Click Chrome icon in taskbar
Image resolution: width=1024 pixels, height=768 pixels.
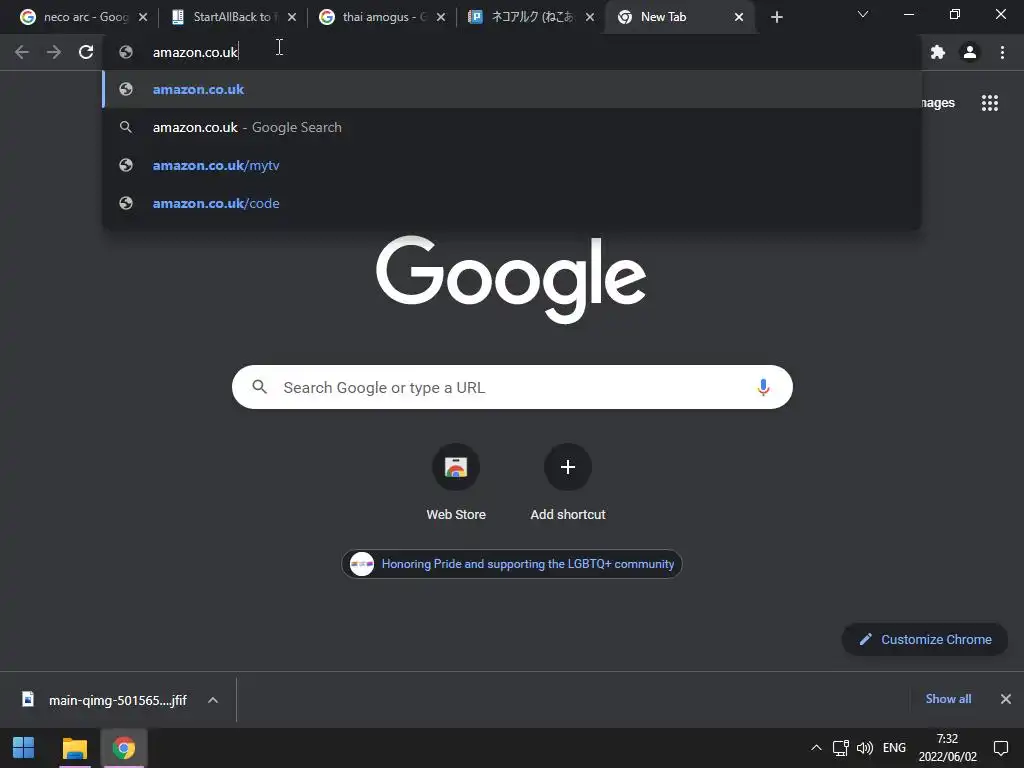tap(123, 748)
